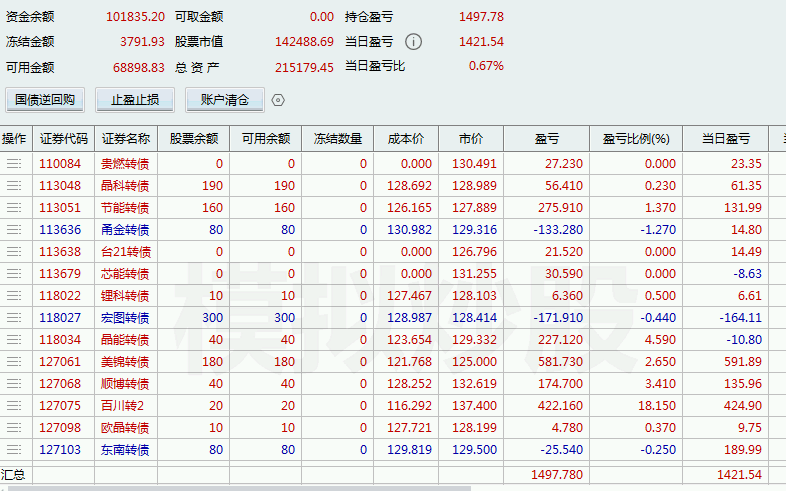
Task: Click the operation icon for 宏图转债
Action: click(x=14, y=317)
